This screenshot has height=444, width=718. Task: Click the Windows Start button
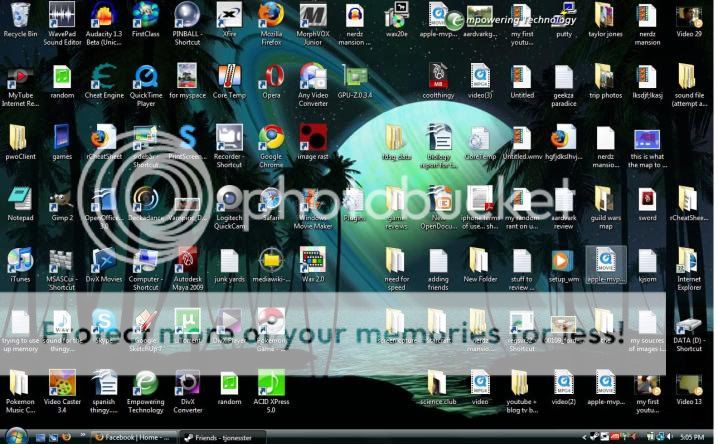[13, 437]
